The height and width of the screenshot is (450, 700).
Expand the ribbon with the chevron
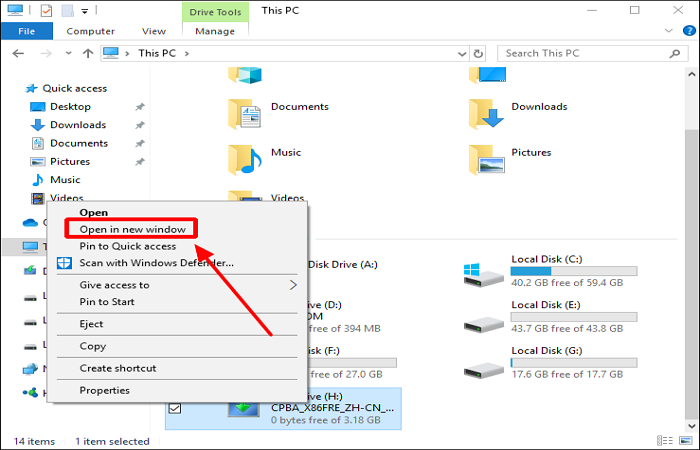668,31
